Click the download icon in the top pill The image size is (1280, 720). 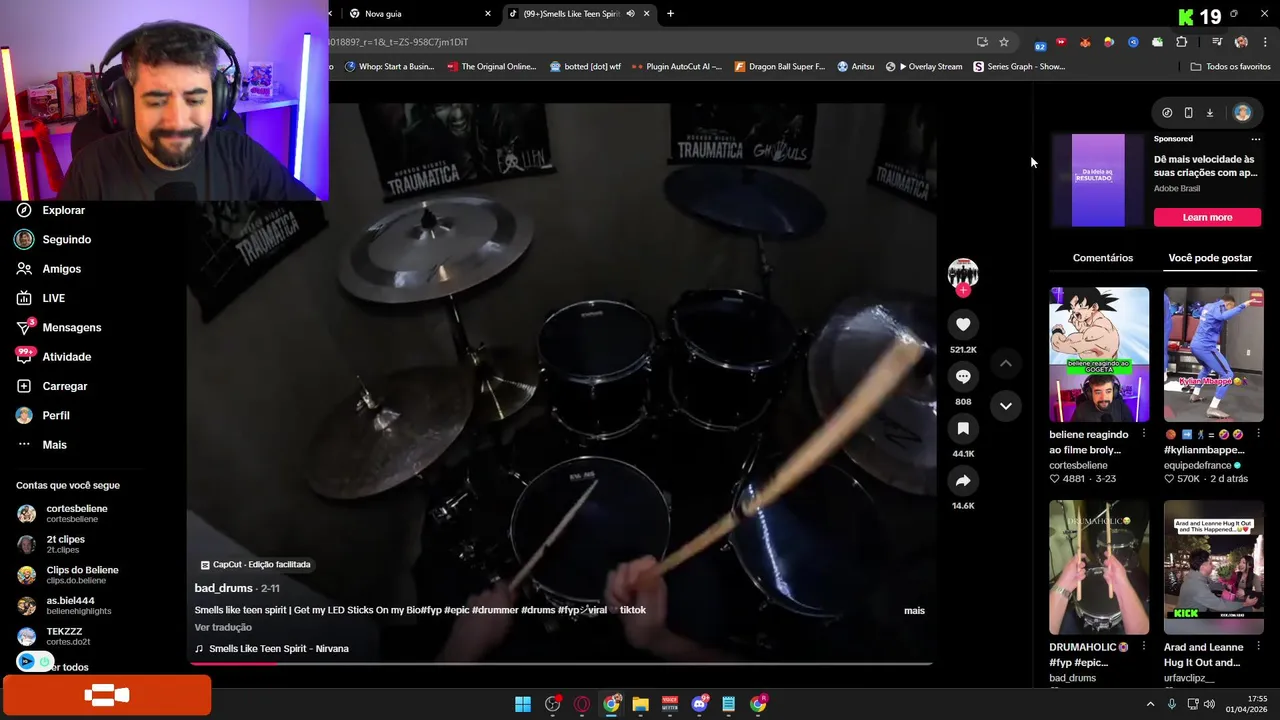[x=1209, y=113]
